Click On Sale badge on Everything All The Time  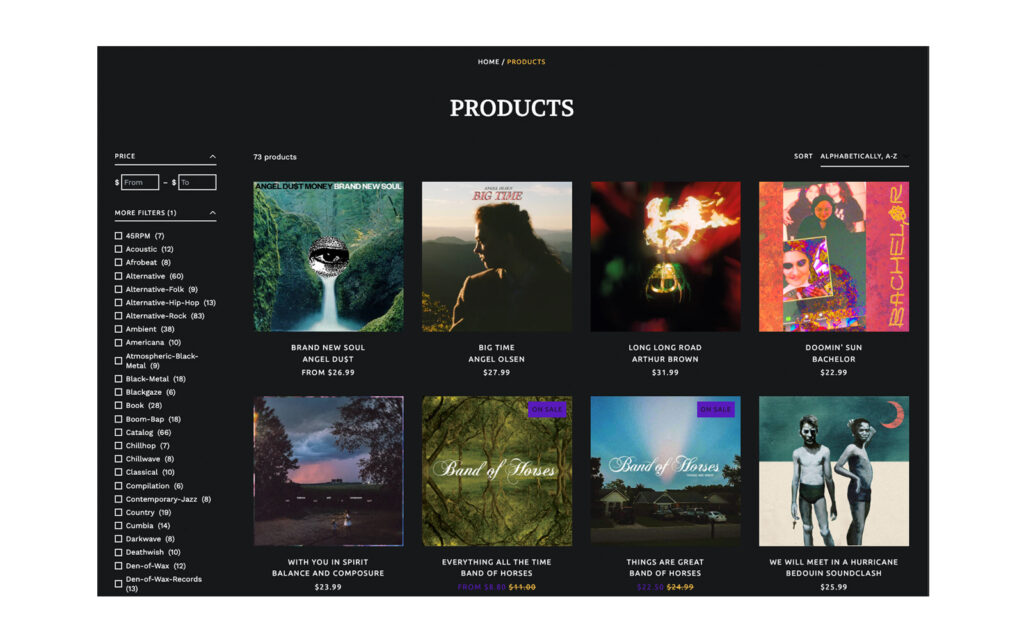547,409
